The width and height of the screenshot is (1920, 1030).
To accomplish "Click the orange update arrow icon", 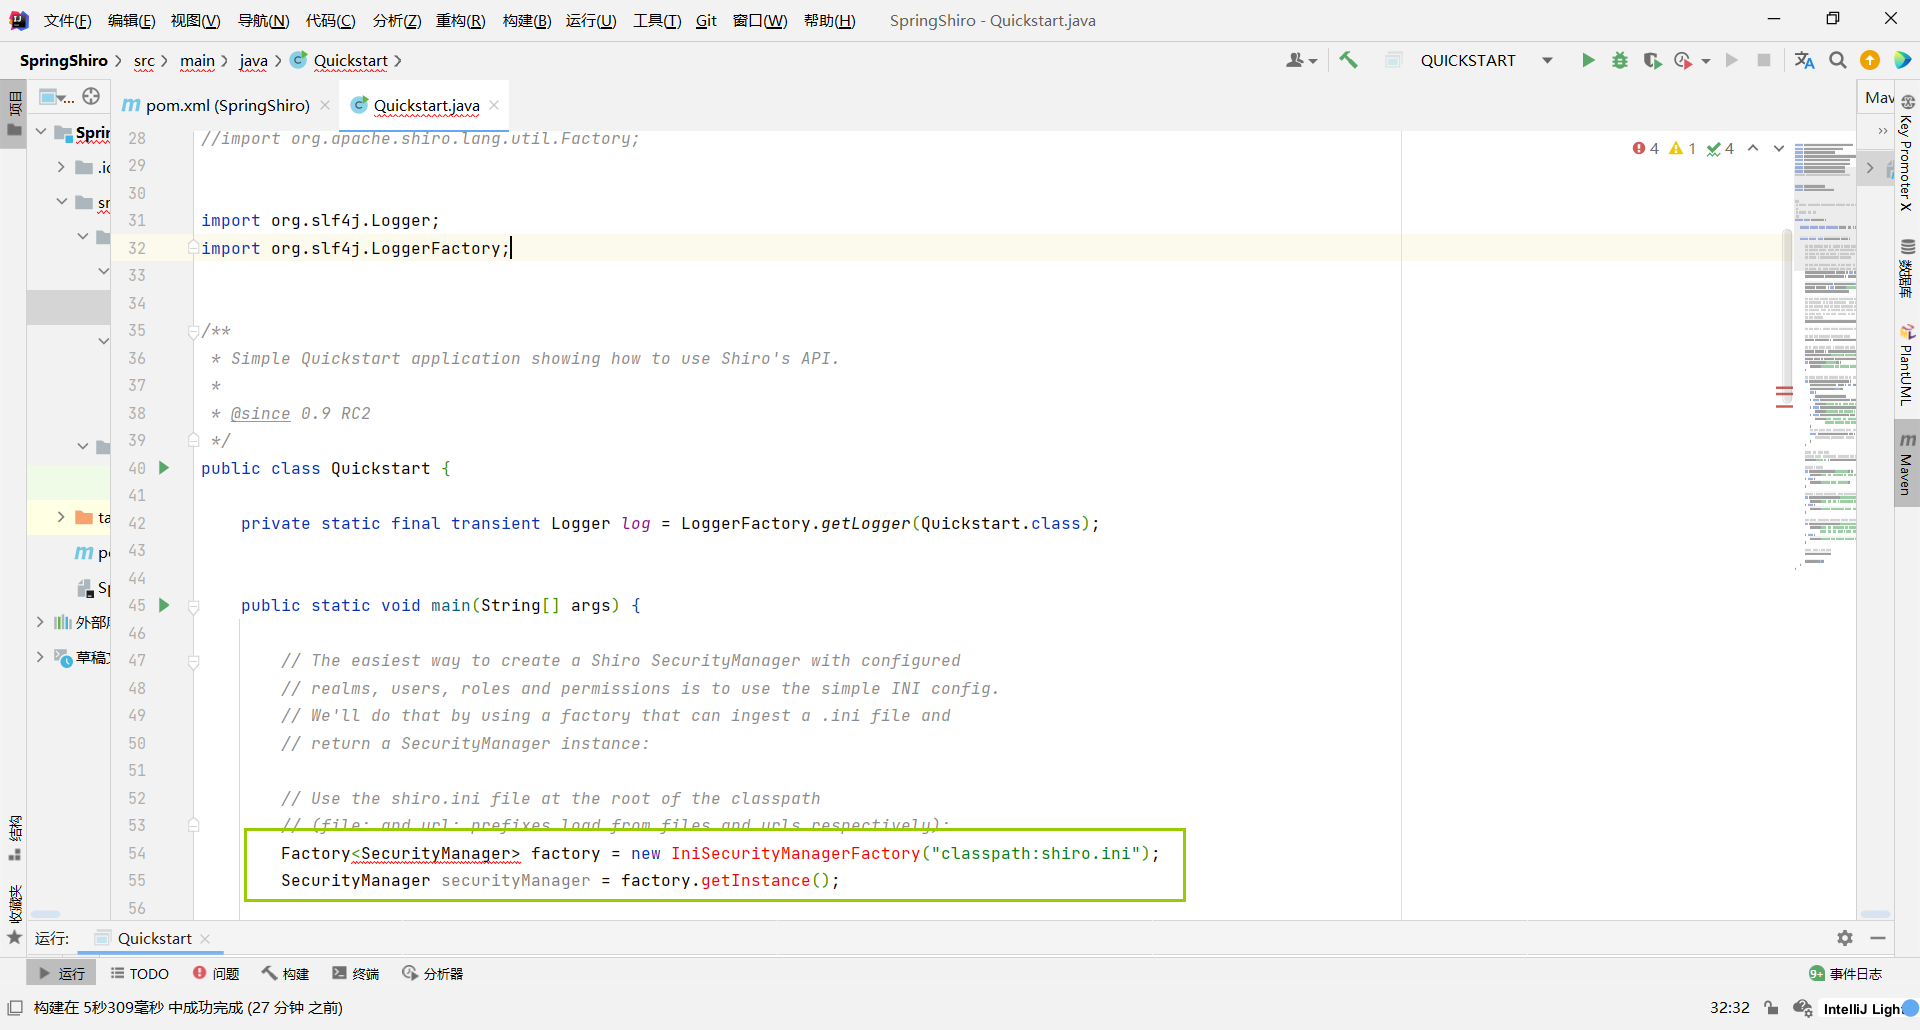I will [x=1870, y=61].
